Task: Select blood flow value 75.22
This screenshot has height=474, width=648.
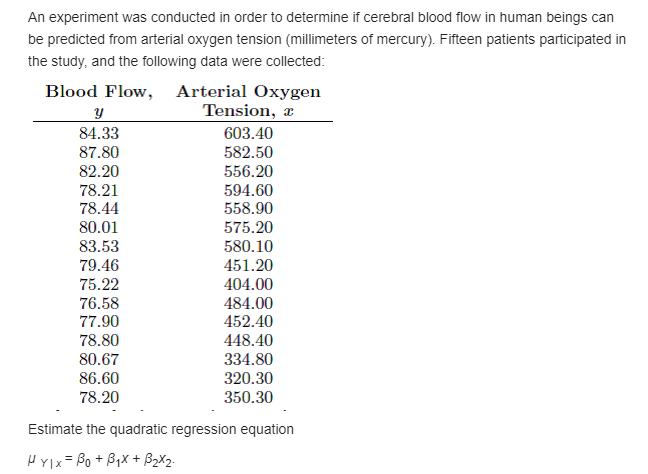Action: 99,284
